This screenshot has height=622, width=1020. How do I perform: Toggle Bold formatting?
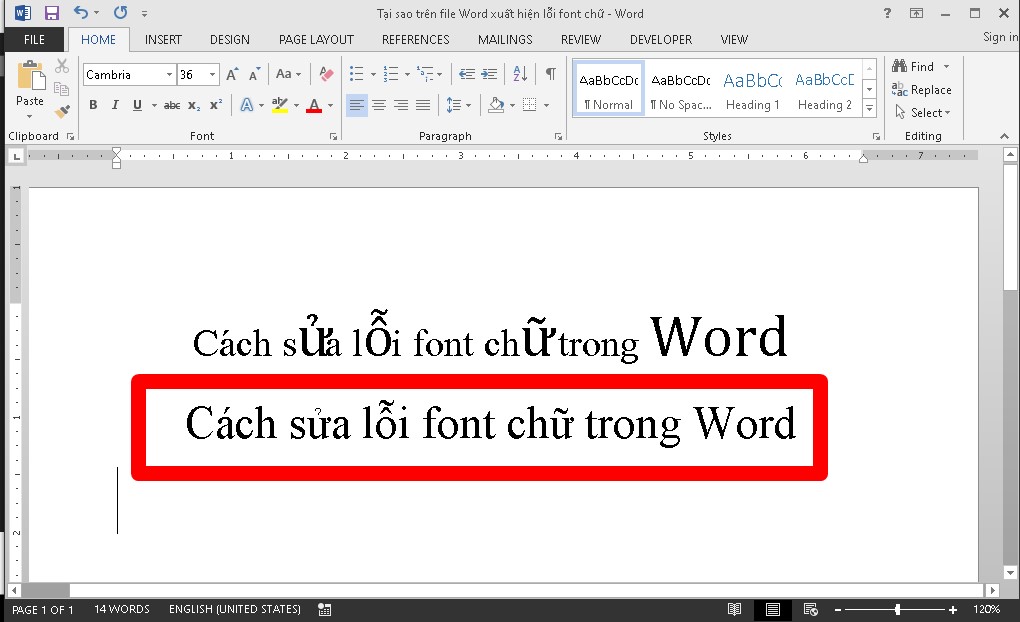tap(93, 105)
